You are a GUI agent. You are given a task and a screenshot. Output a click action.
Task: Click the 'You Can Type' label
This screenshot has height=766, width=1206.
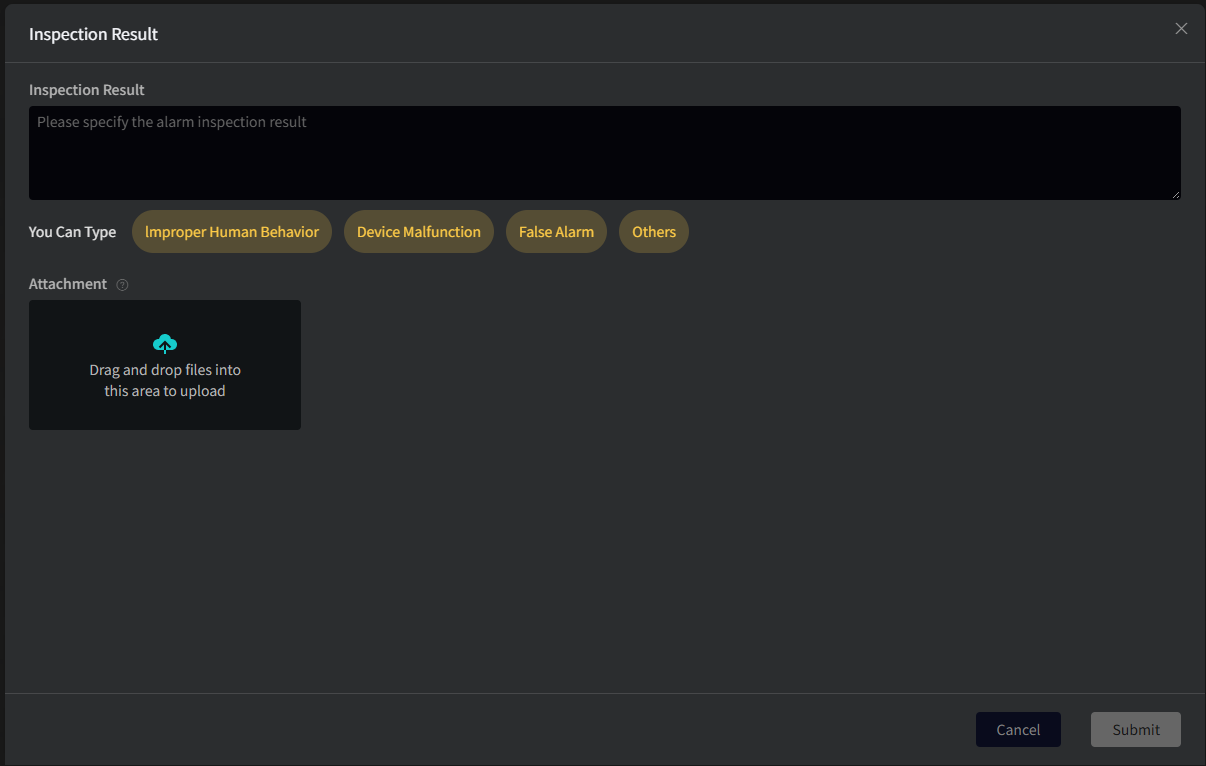tap(72, 232)
